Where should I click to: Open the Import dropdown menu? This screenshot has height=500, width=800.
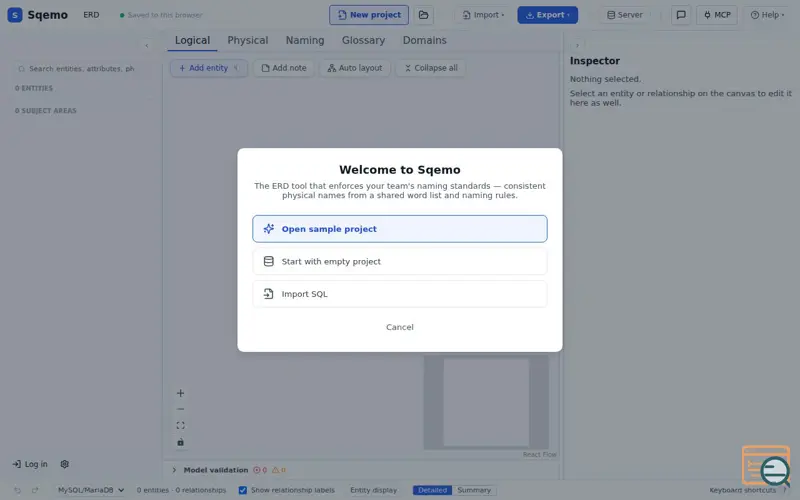tap(483, 15)
